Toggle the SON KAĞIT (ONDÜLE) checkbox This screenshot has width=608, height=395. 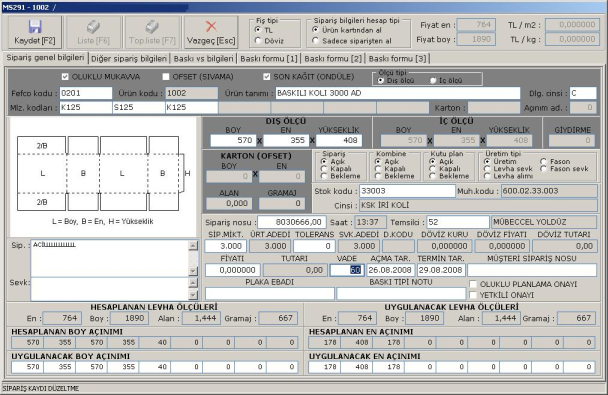tap(266, 77)
